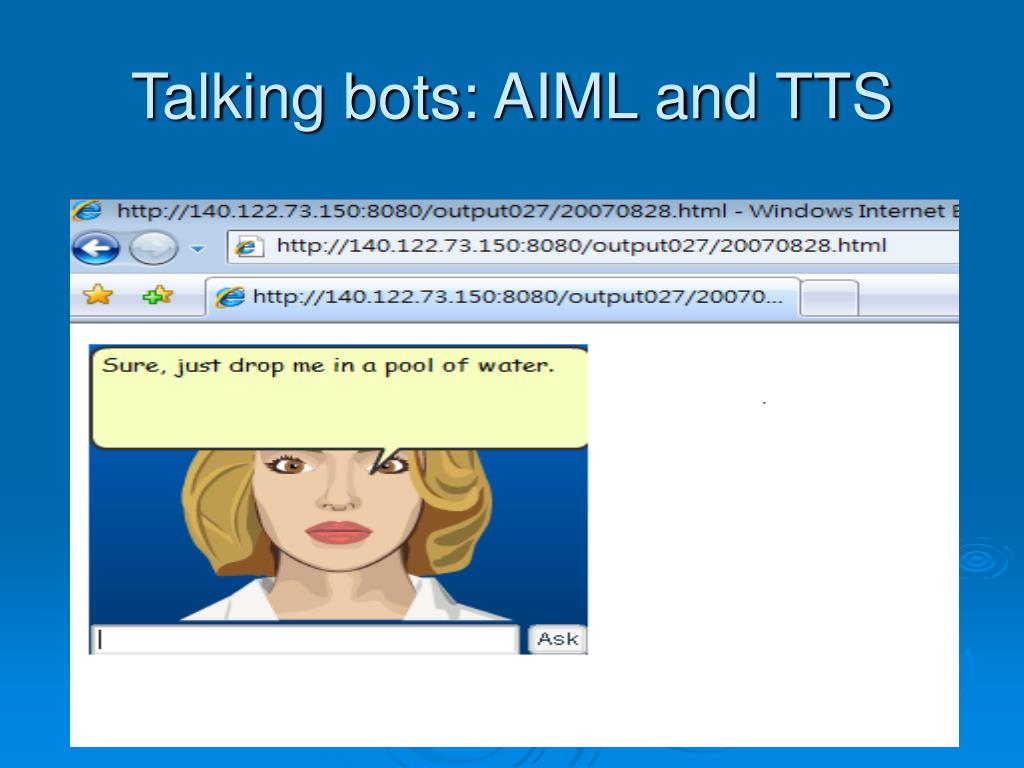This screenshot has height=768, width=1024.
Task: Click the Ask button
Action: point(557,639)
